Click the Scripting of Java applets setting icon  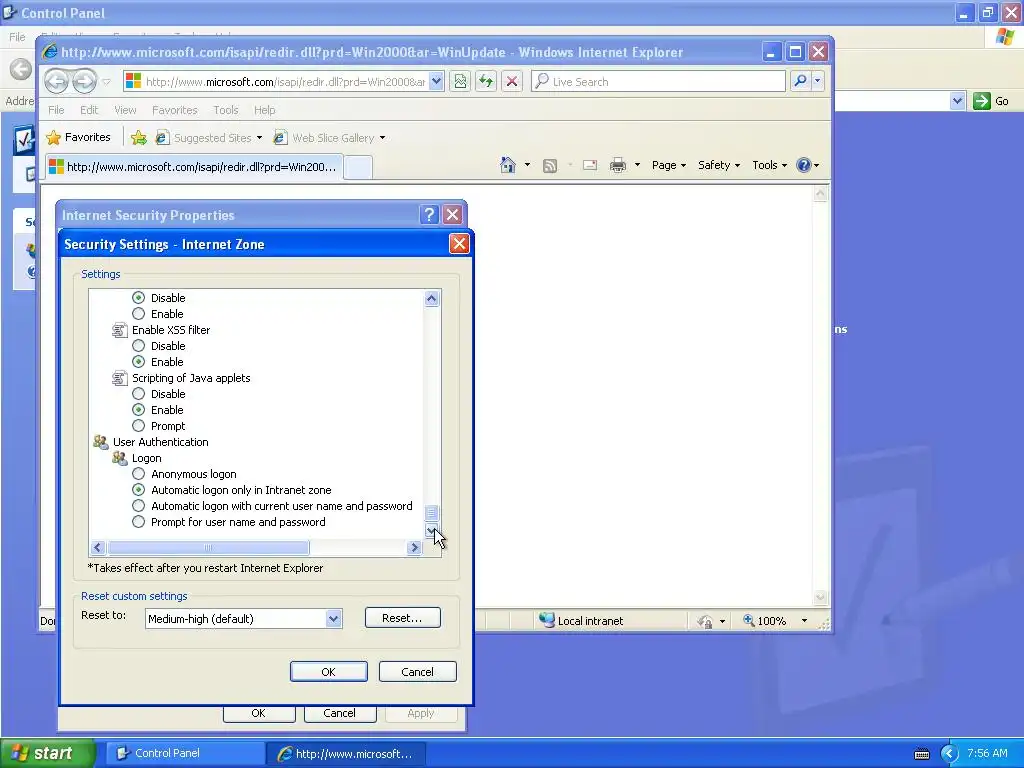pos(120,378)
